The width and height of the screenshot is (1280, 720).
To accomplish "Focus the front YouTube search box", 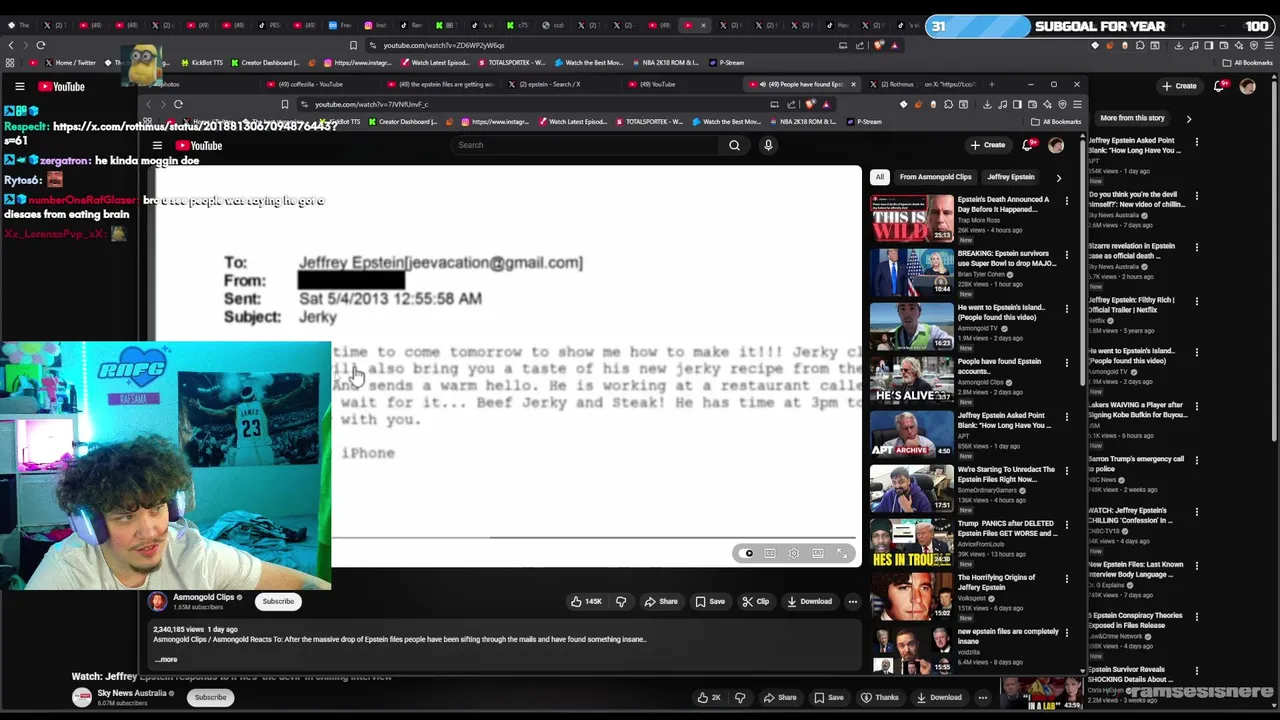I will pos(584,145).
